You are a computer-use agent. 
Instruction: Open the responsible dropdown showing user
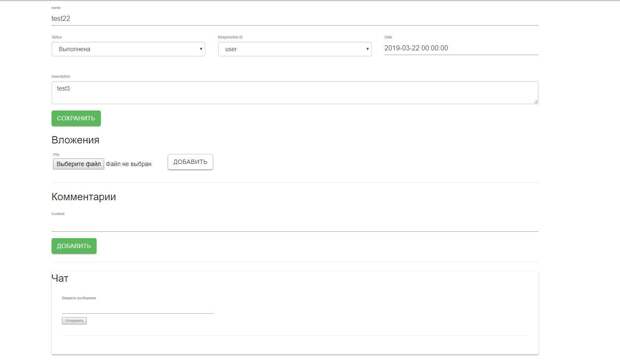click(295, 49)
